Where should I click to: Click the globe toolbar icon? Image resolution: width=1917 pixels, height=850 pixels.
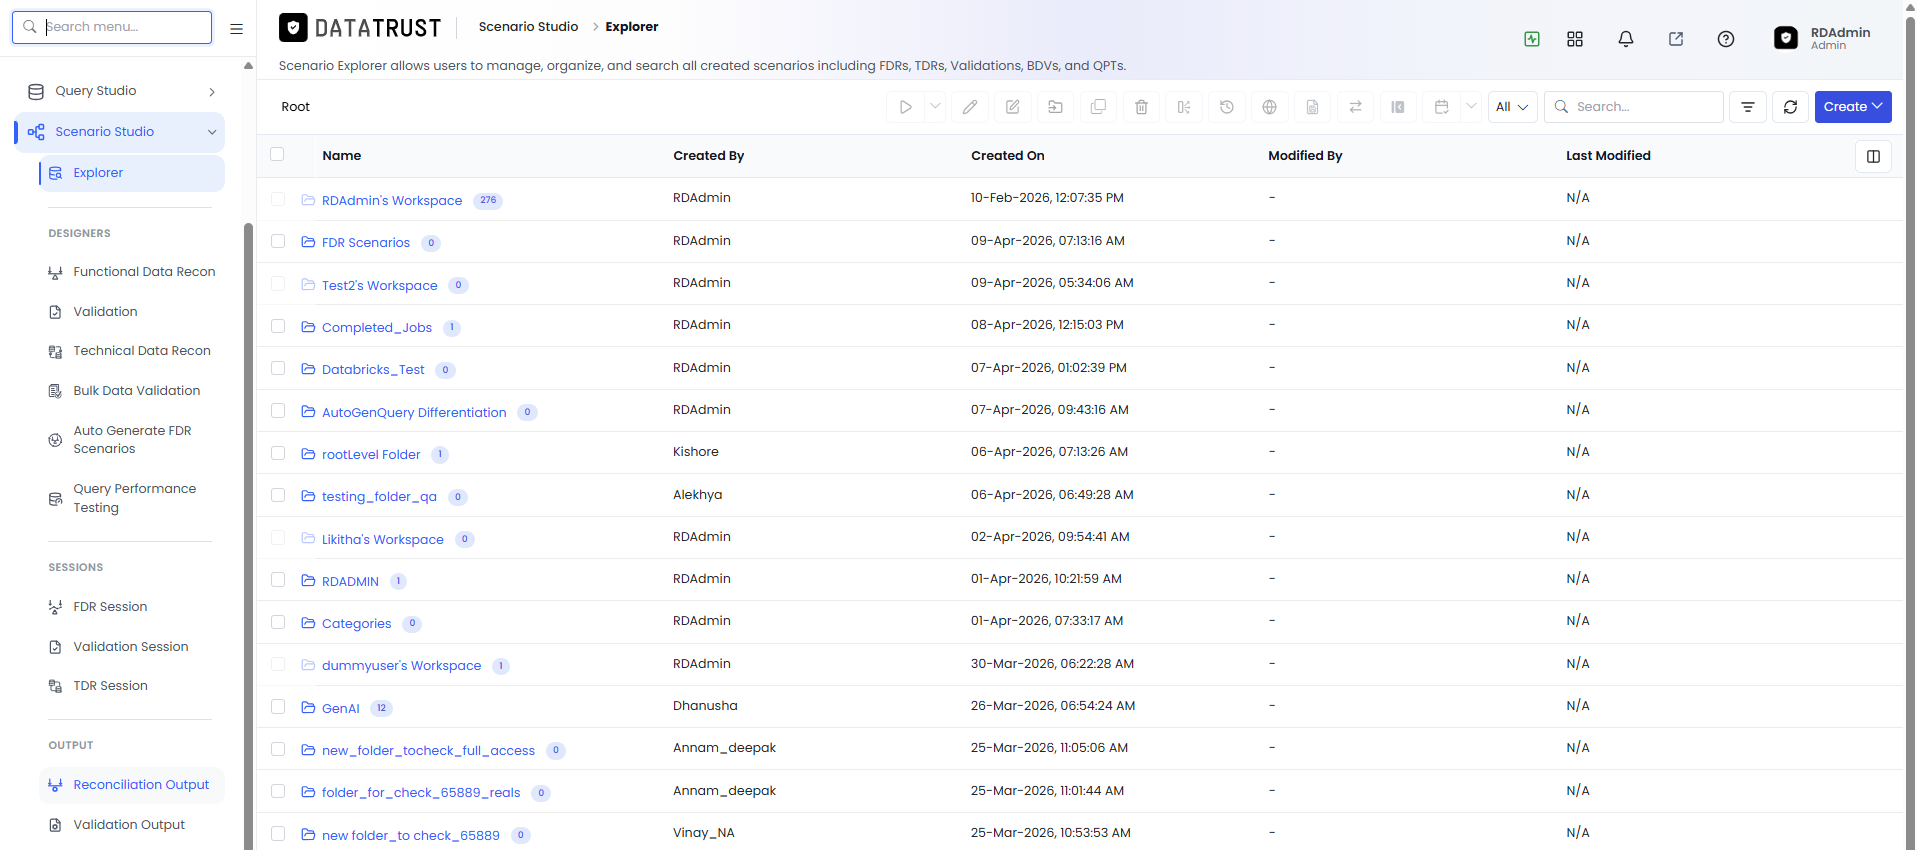click(1270, 107)
